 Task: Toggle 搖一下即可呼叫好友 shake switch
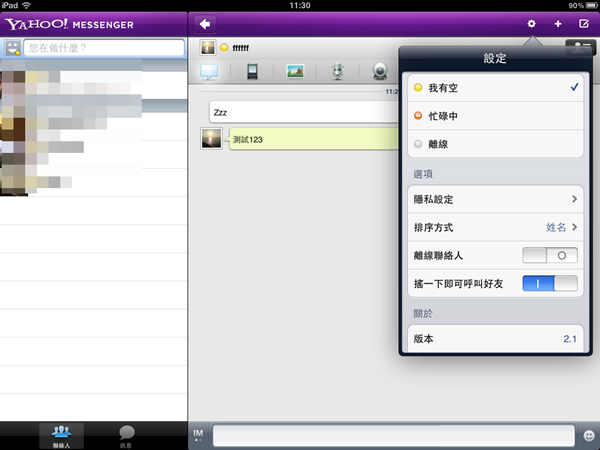[x=550, y=284]
